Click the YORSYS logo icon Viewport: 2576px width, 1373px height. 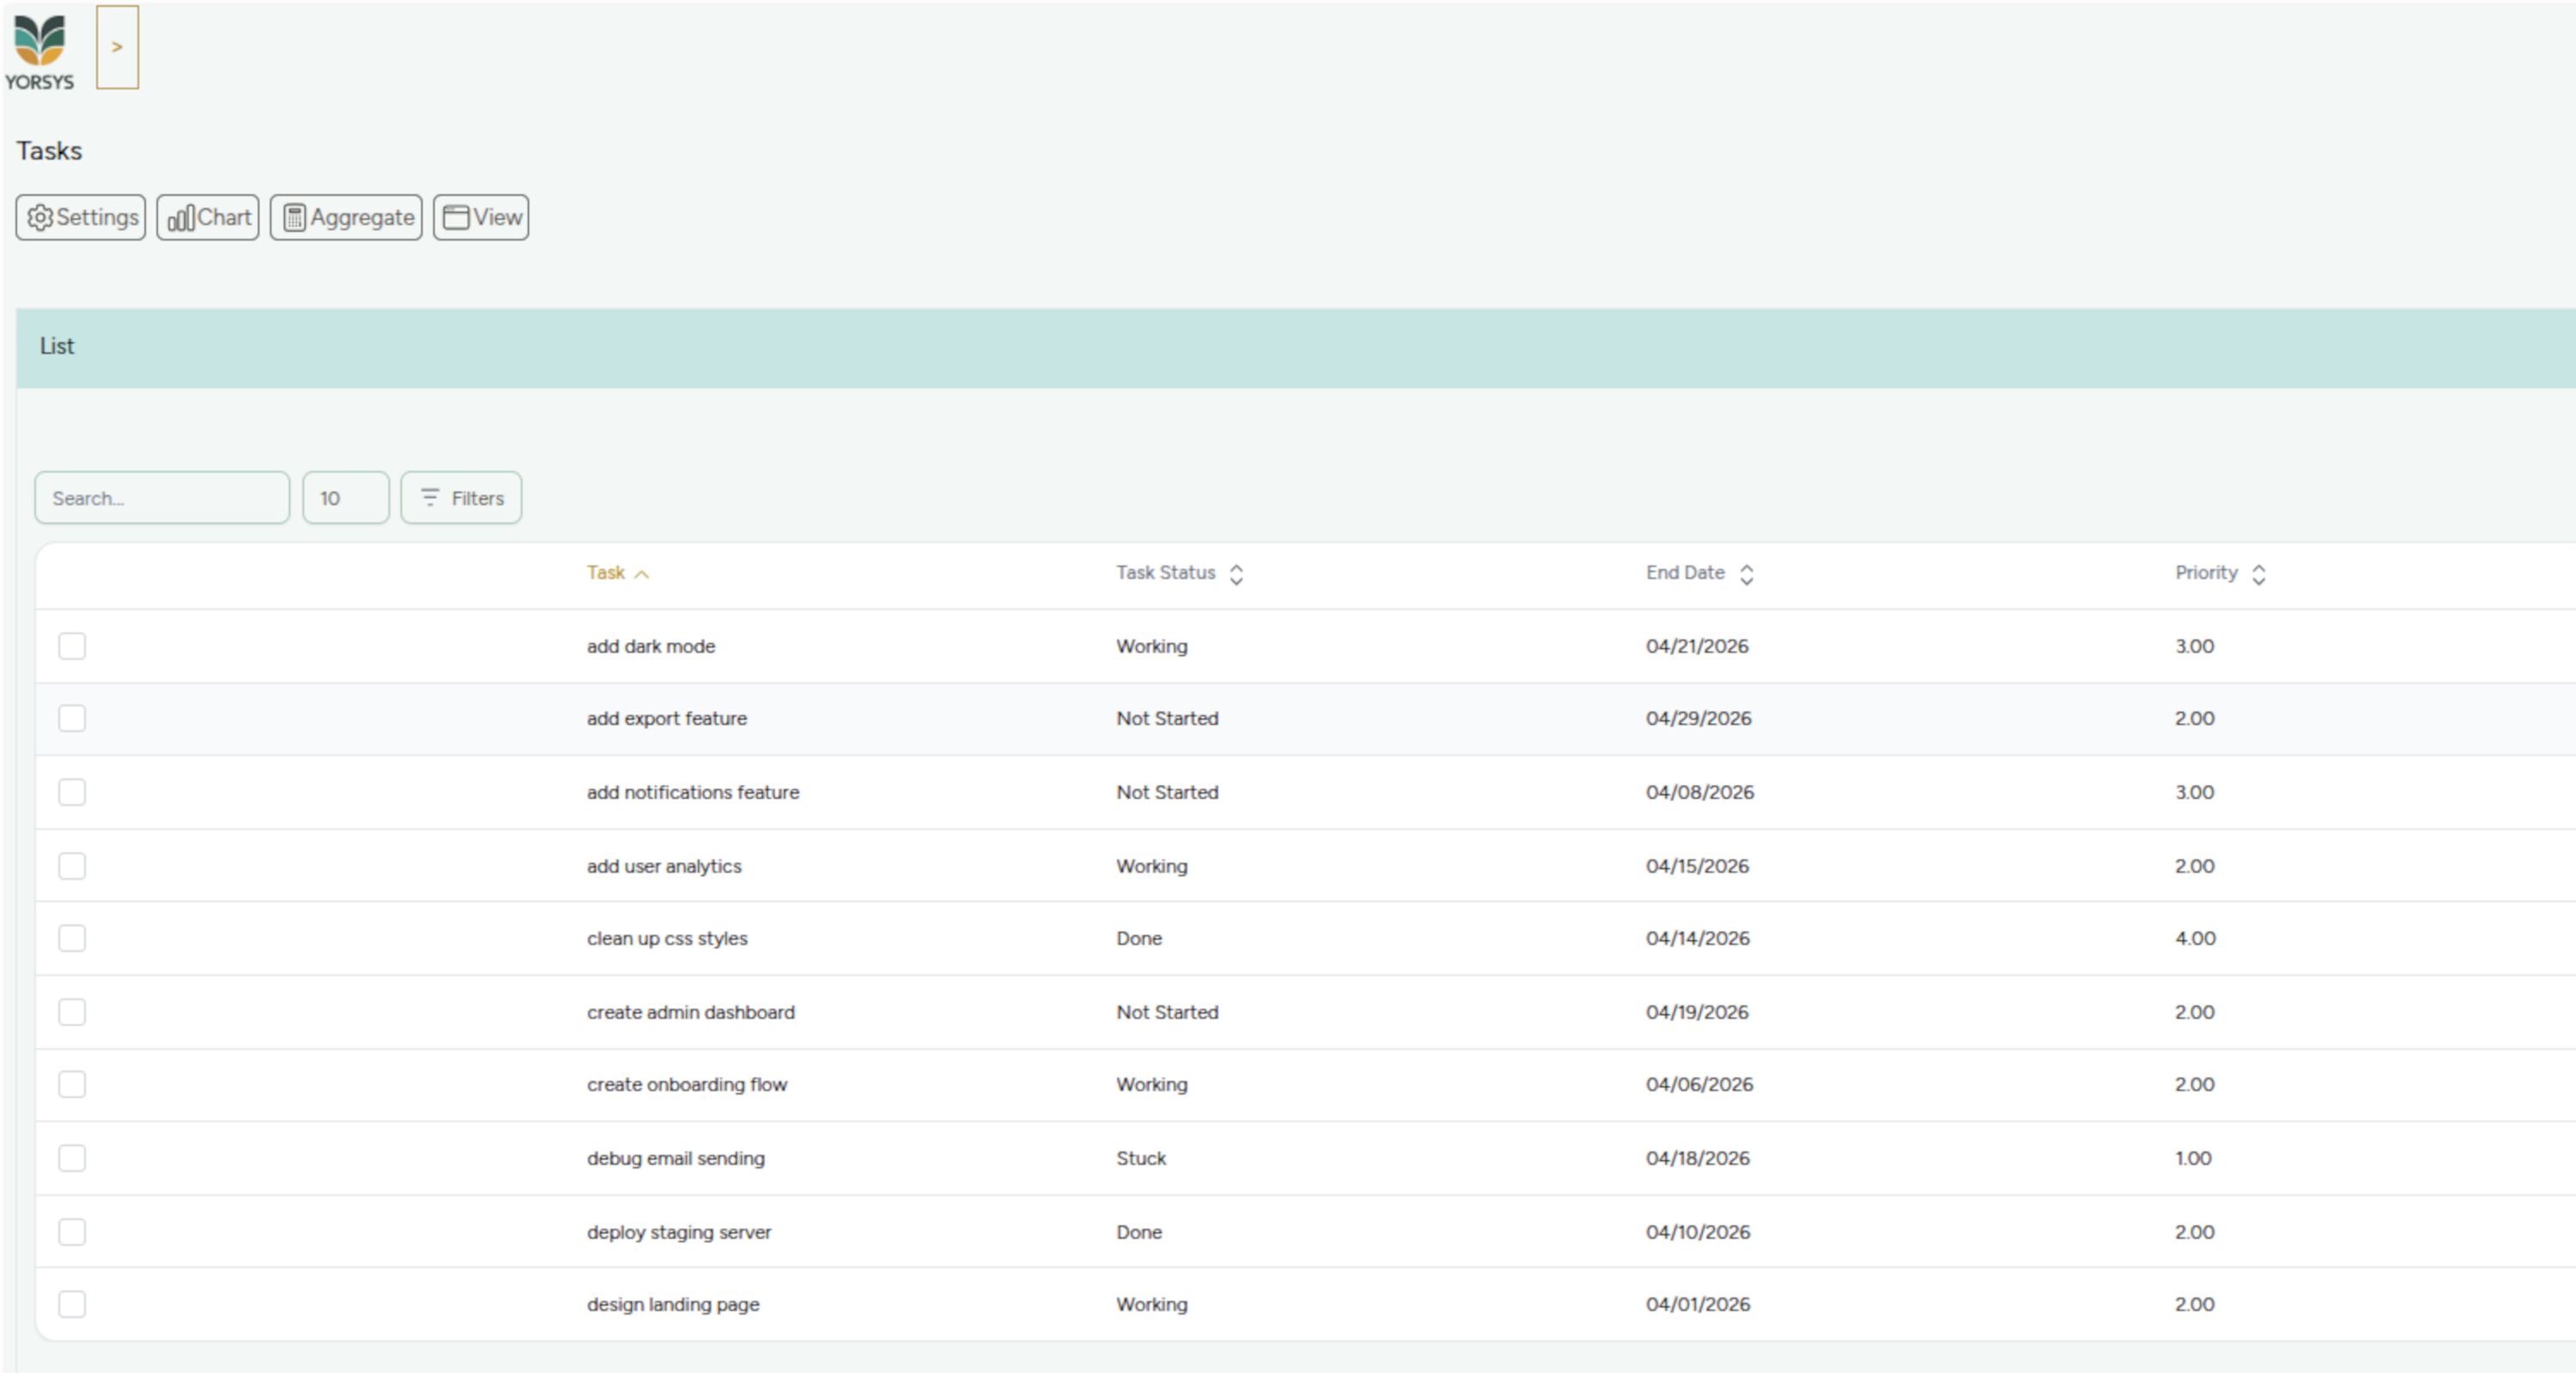coord(40,42)
